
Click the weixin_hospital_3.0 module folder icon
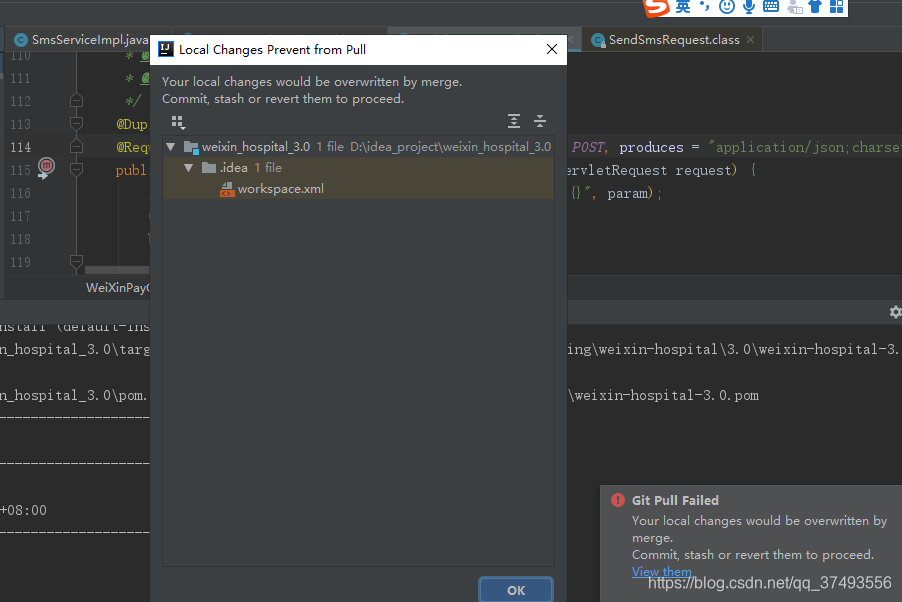(x=191, y=147)
